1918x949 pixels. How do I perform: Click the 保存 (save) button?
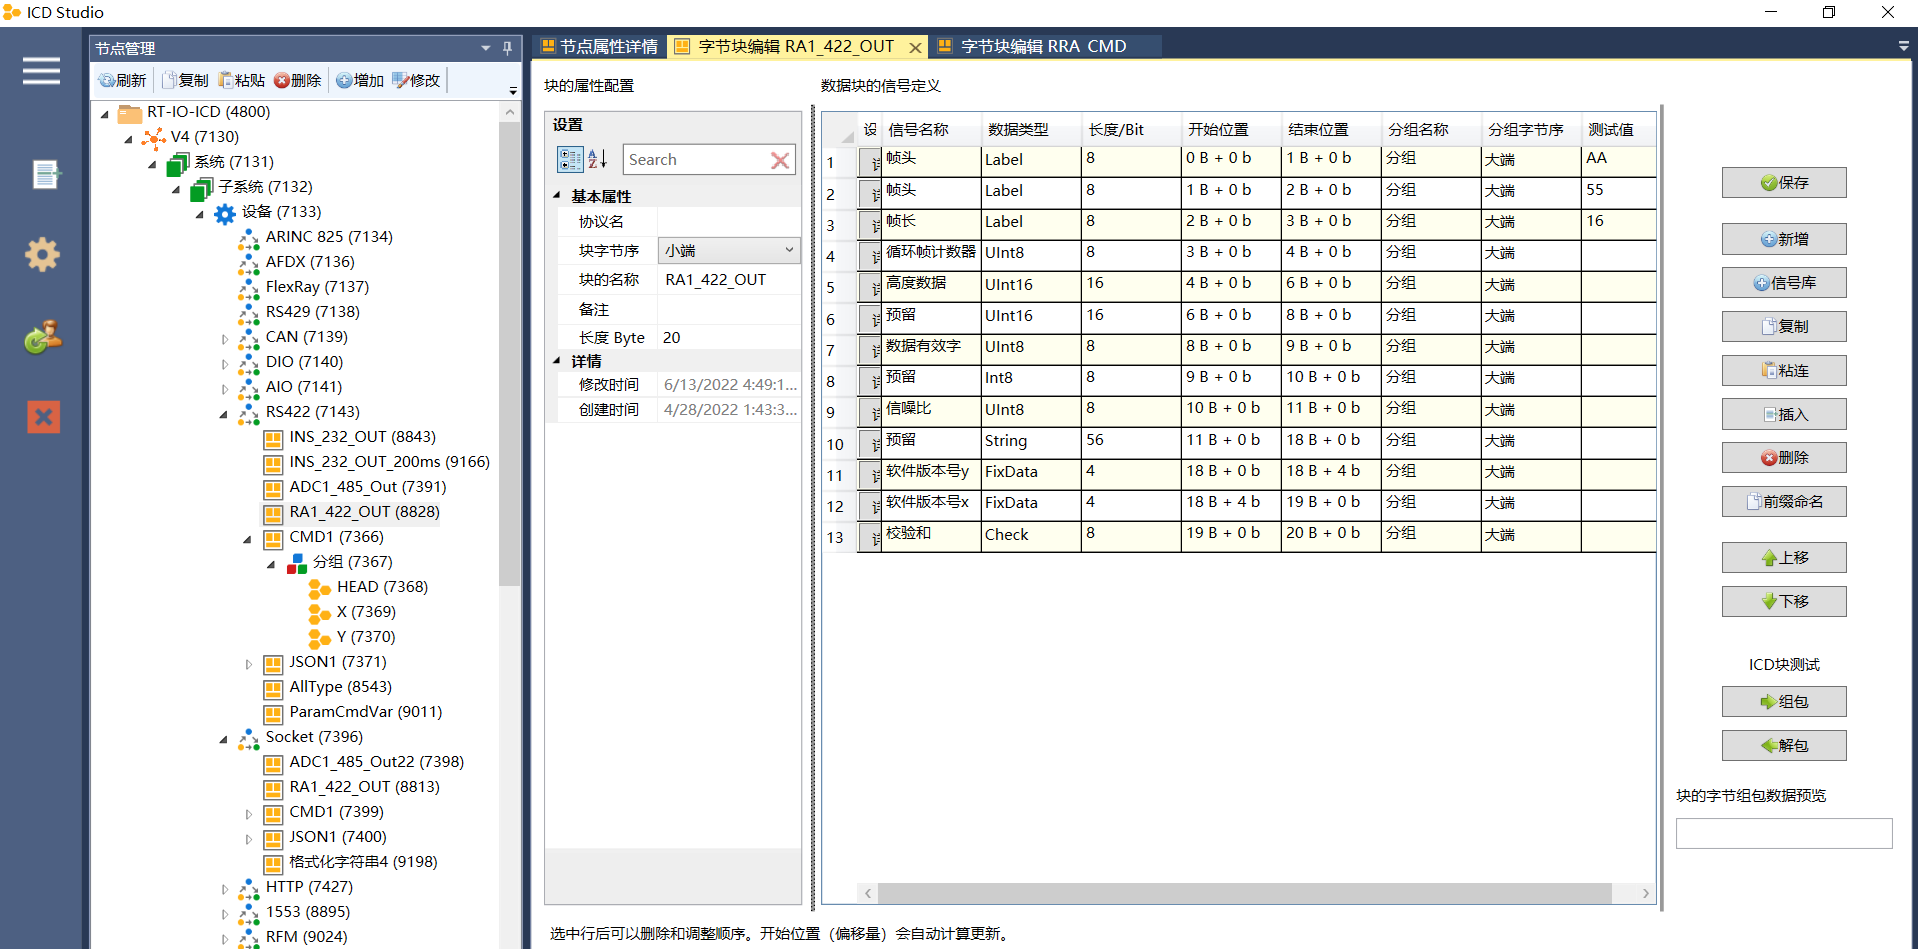[1784, 182]
